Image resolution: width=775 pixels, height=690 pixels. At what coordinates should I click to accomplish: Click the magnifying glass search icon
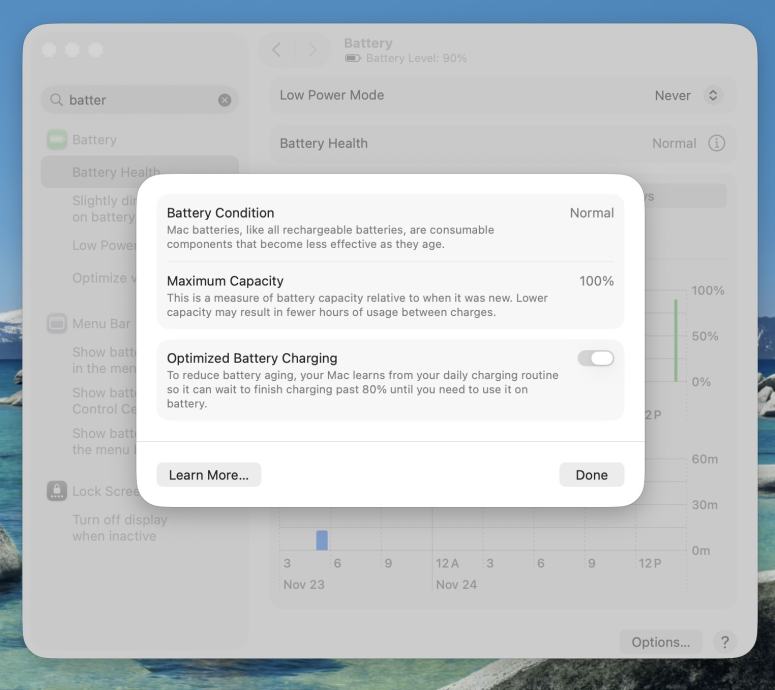click(x=56, y=100)
